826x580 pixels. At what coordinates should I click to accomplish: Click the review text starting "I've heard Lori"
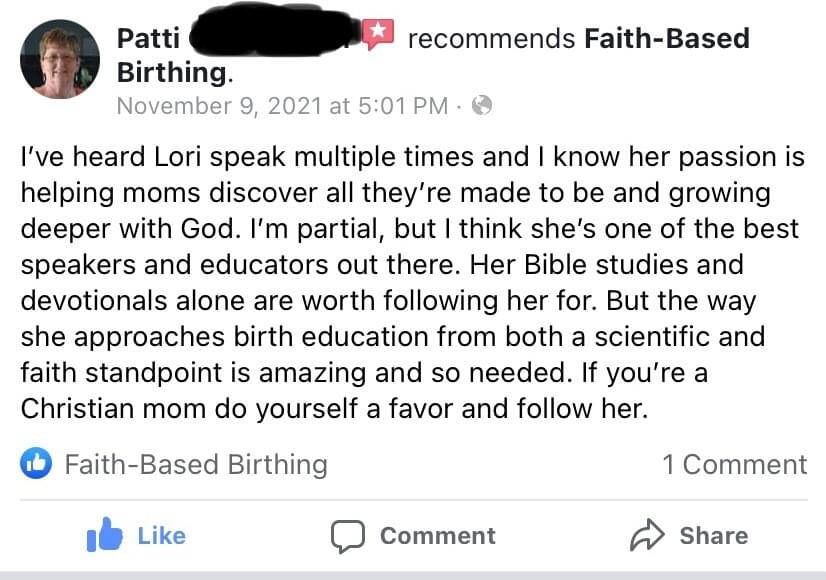[x=412, y=158]
